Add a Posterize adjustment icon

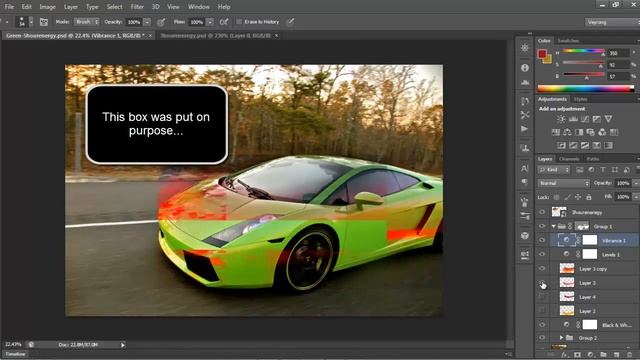pyautogui.click(x=573, y=145)
